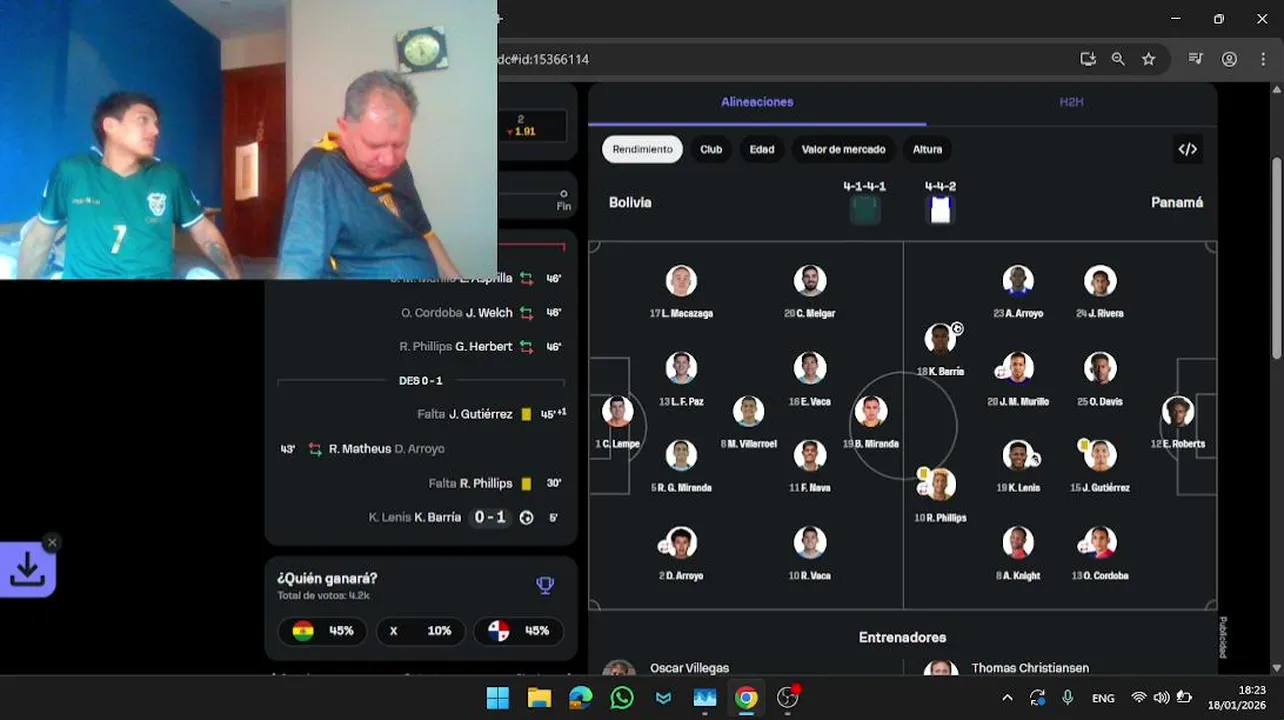Open player C. Melgar avatar
This screenshot has height=720, width=1284.
coord(810,281)
